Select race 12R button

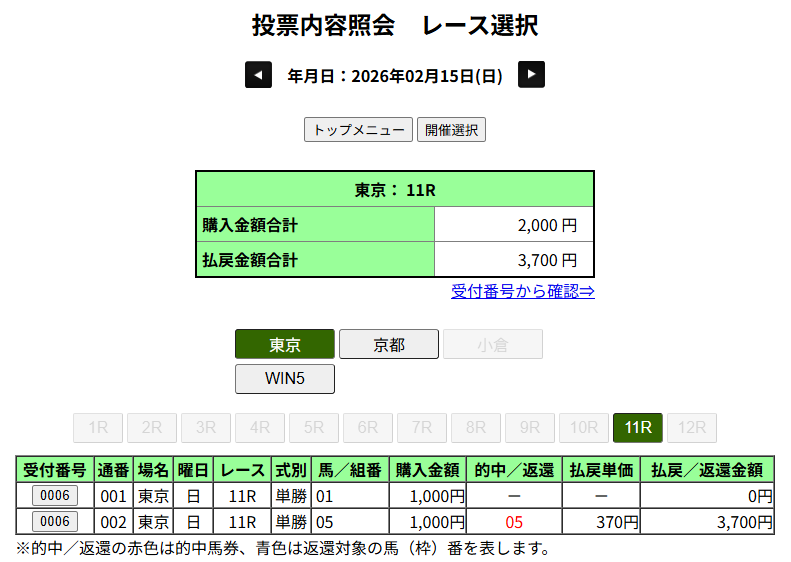pos(692,428)
